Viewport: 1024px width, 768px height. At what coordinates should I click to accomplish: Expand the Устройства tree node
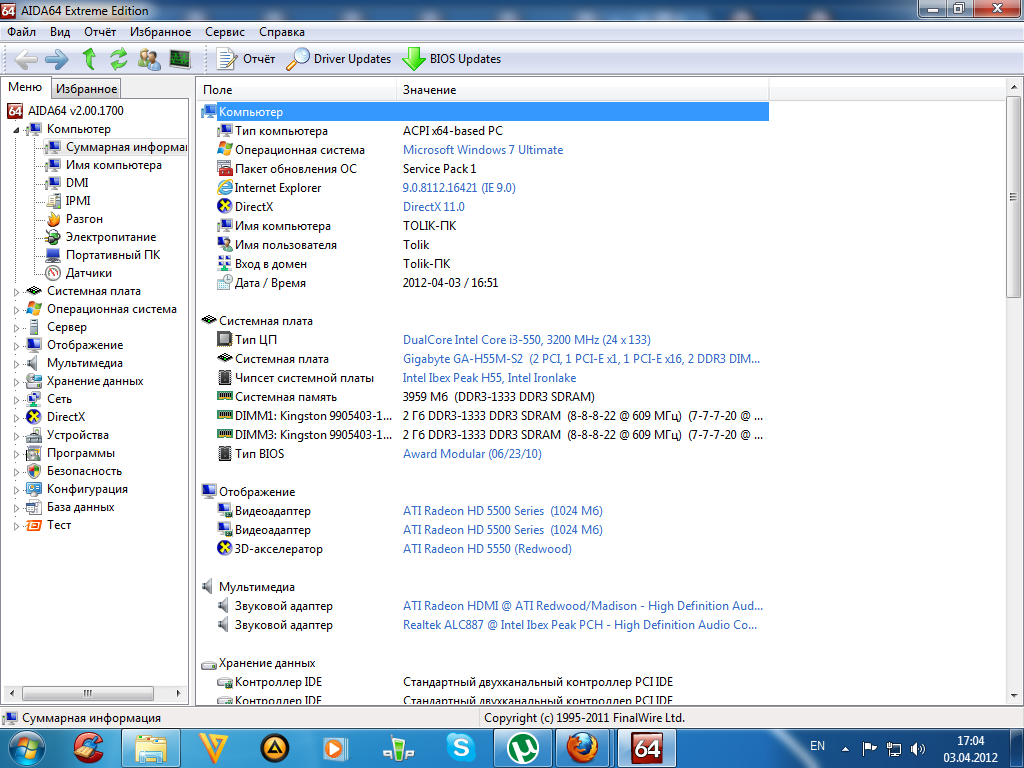(16, 436)
